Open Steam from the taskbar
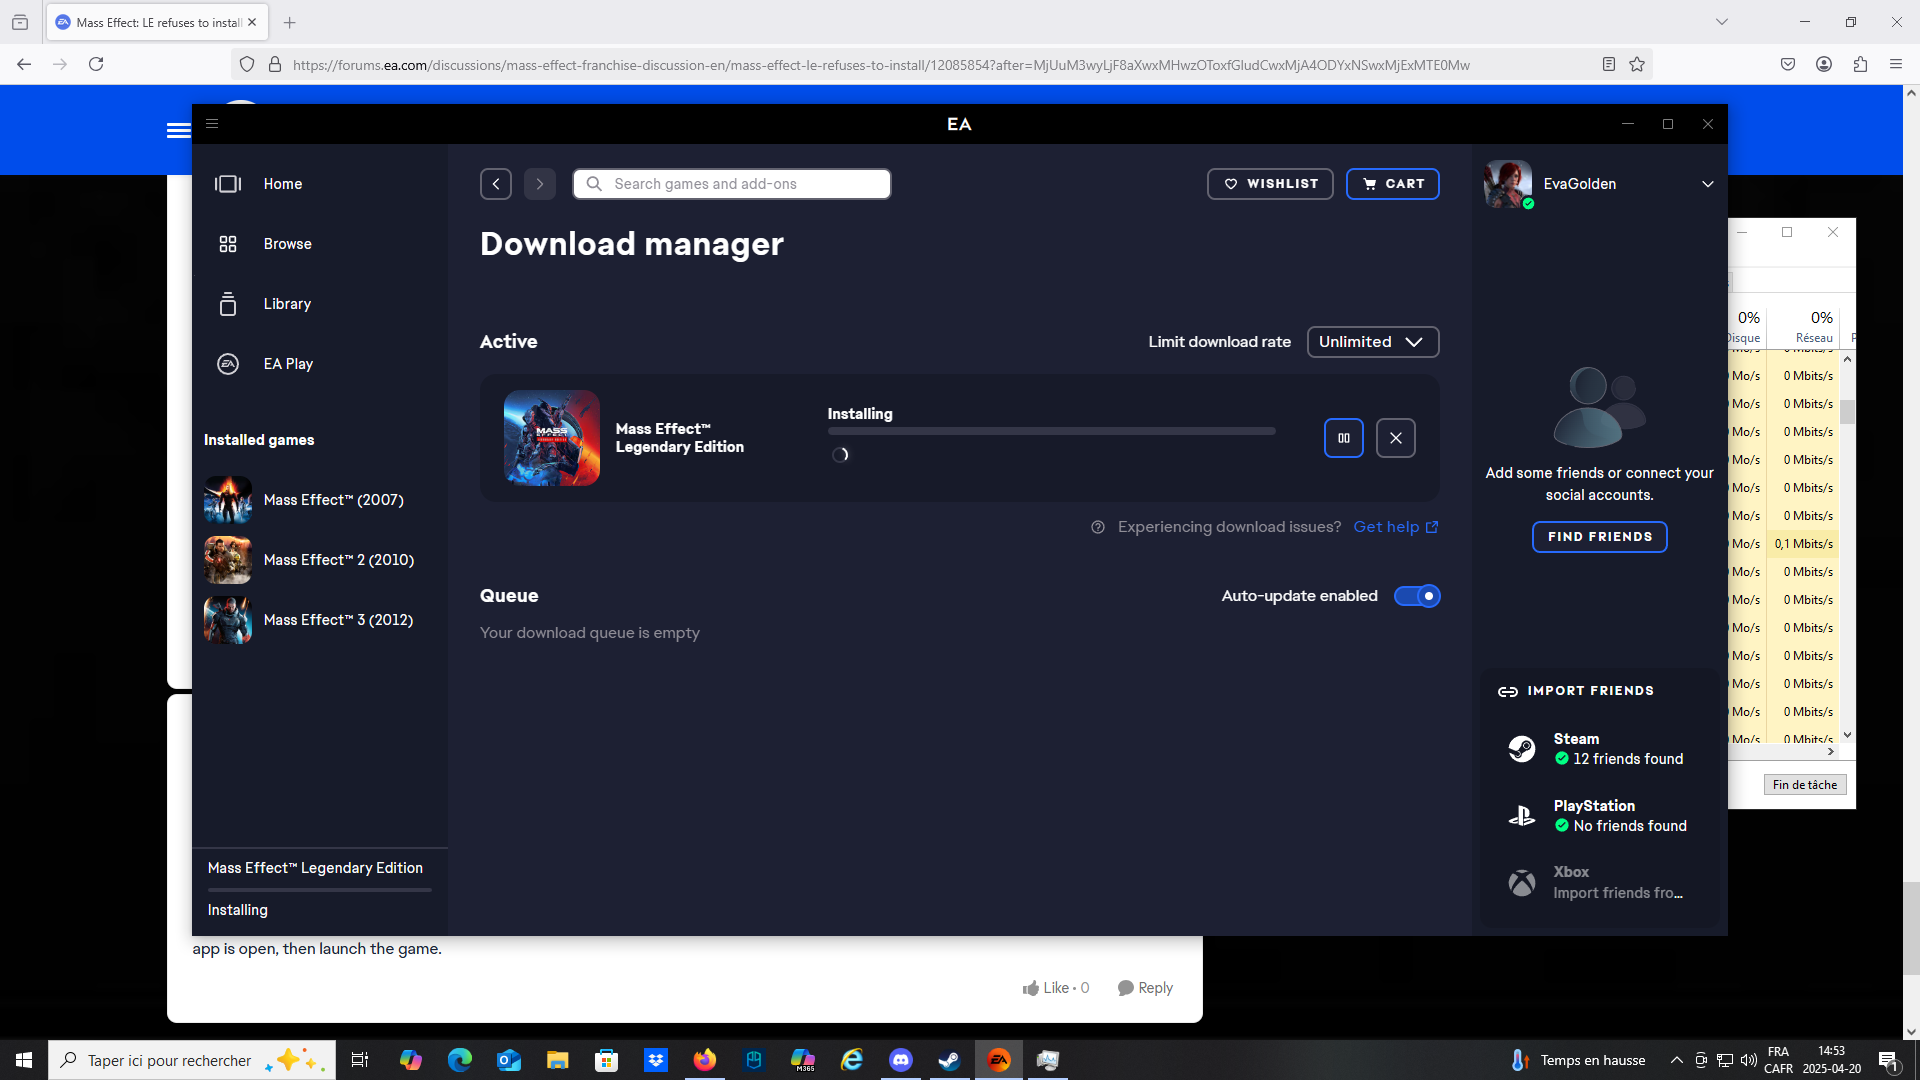Screen dimensions: 1920x1080 (x=950, y=1060)
